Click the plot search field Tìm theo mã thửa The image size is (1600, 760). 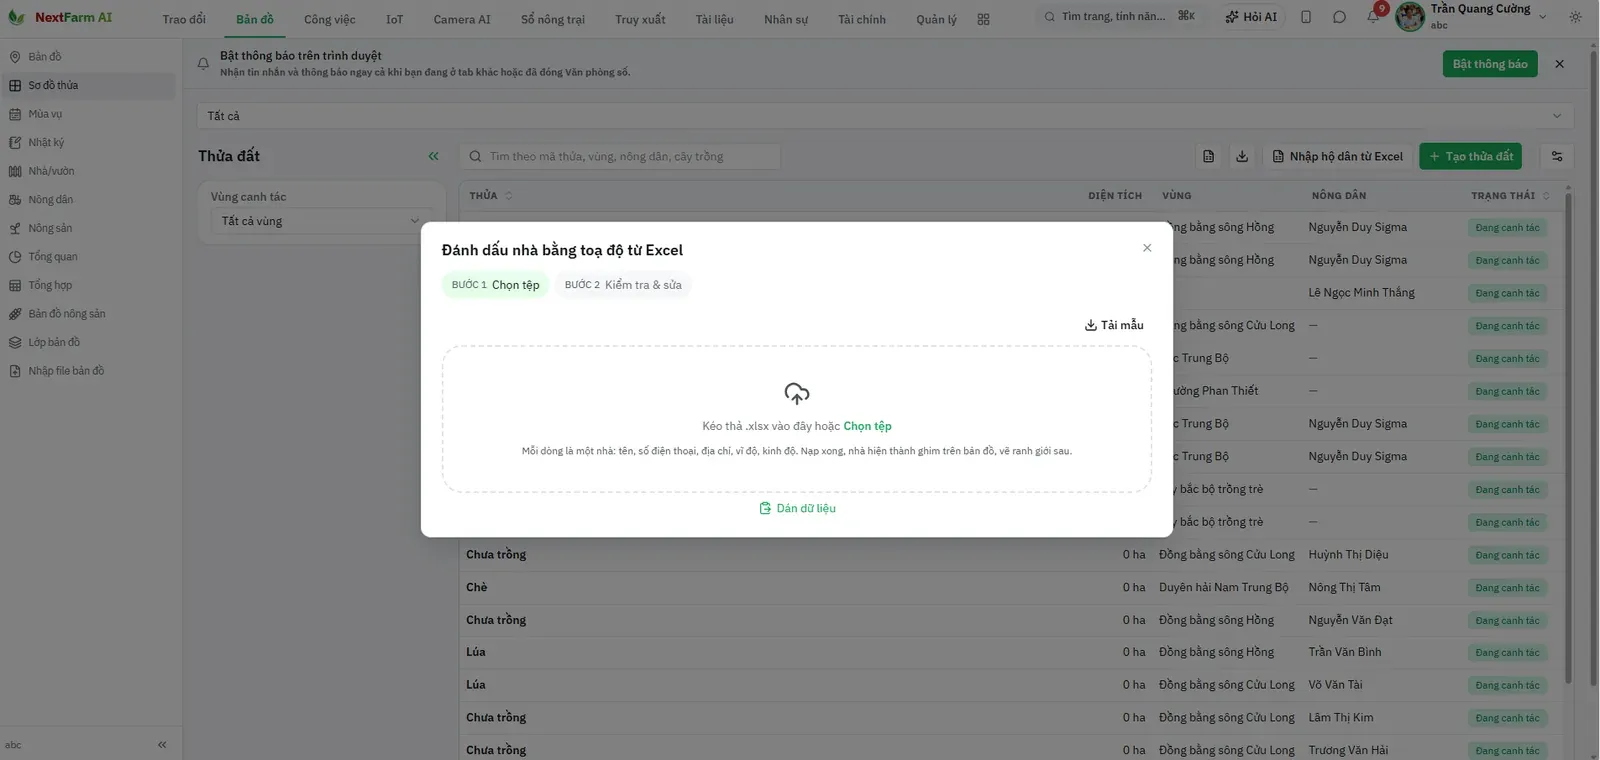click(620, 156)
